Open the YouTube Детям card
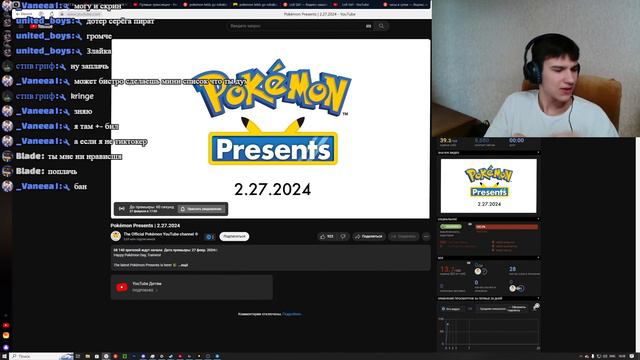This screenshot has height=360, width=640. (192, 287)
